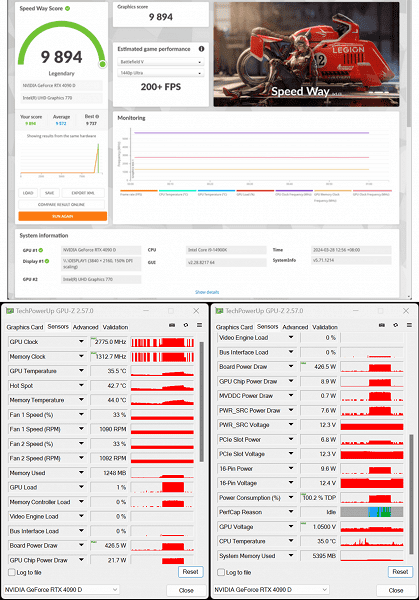Screen dimensions: 419x600
Task: Click the refresh icon in left GPU-Z window
Action: pos(186,325)
